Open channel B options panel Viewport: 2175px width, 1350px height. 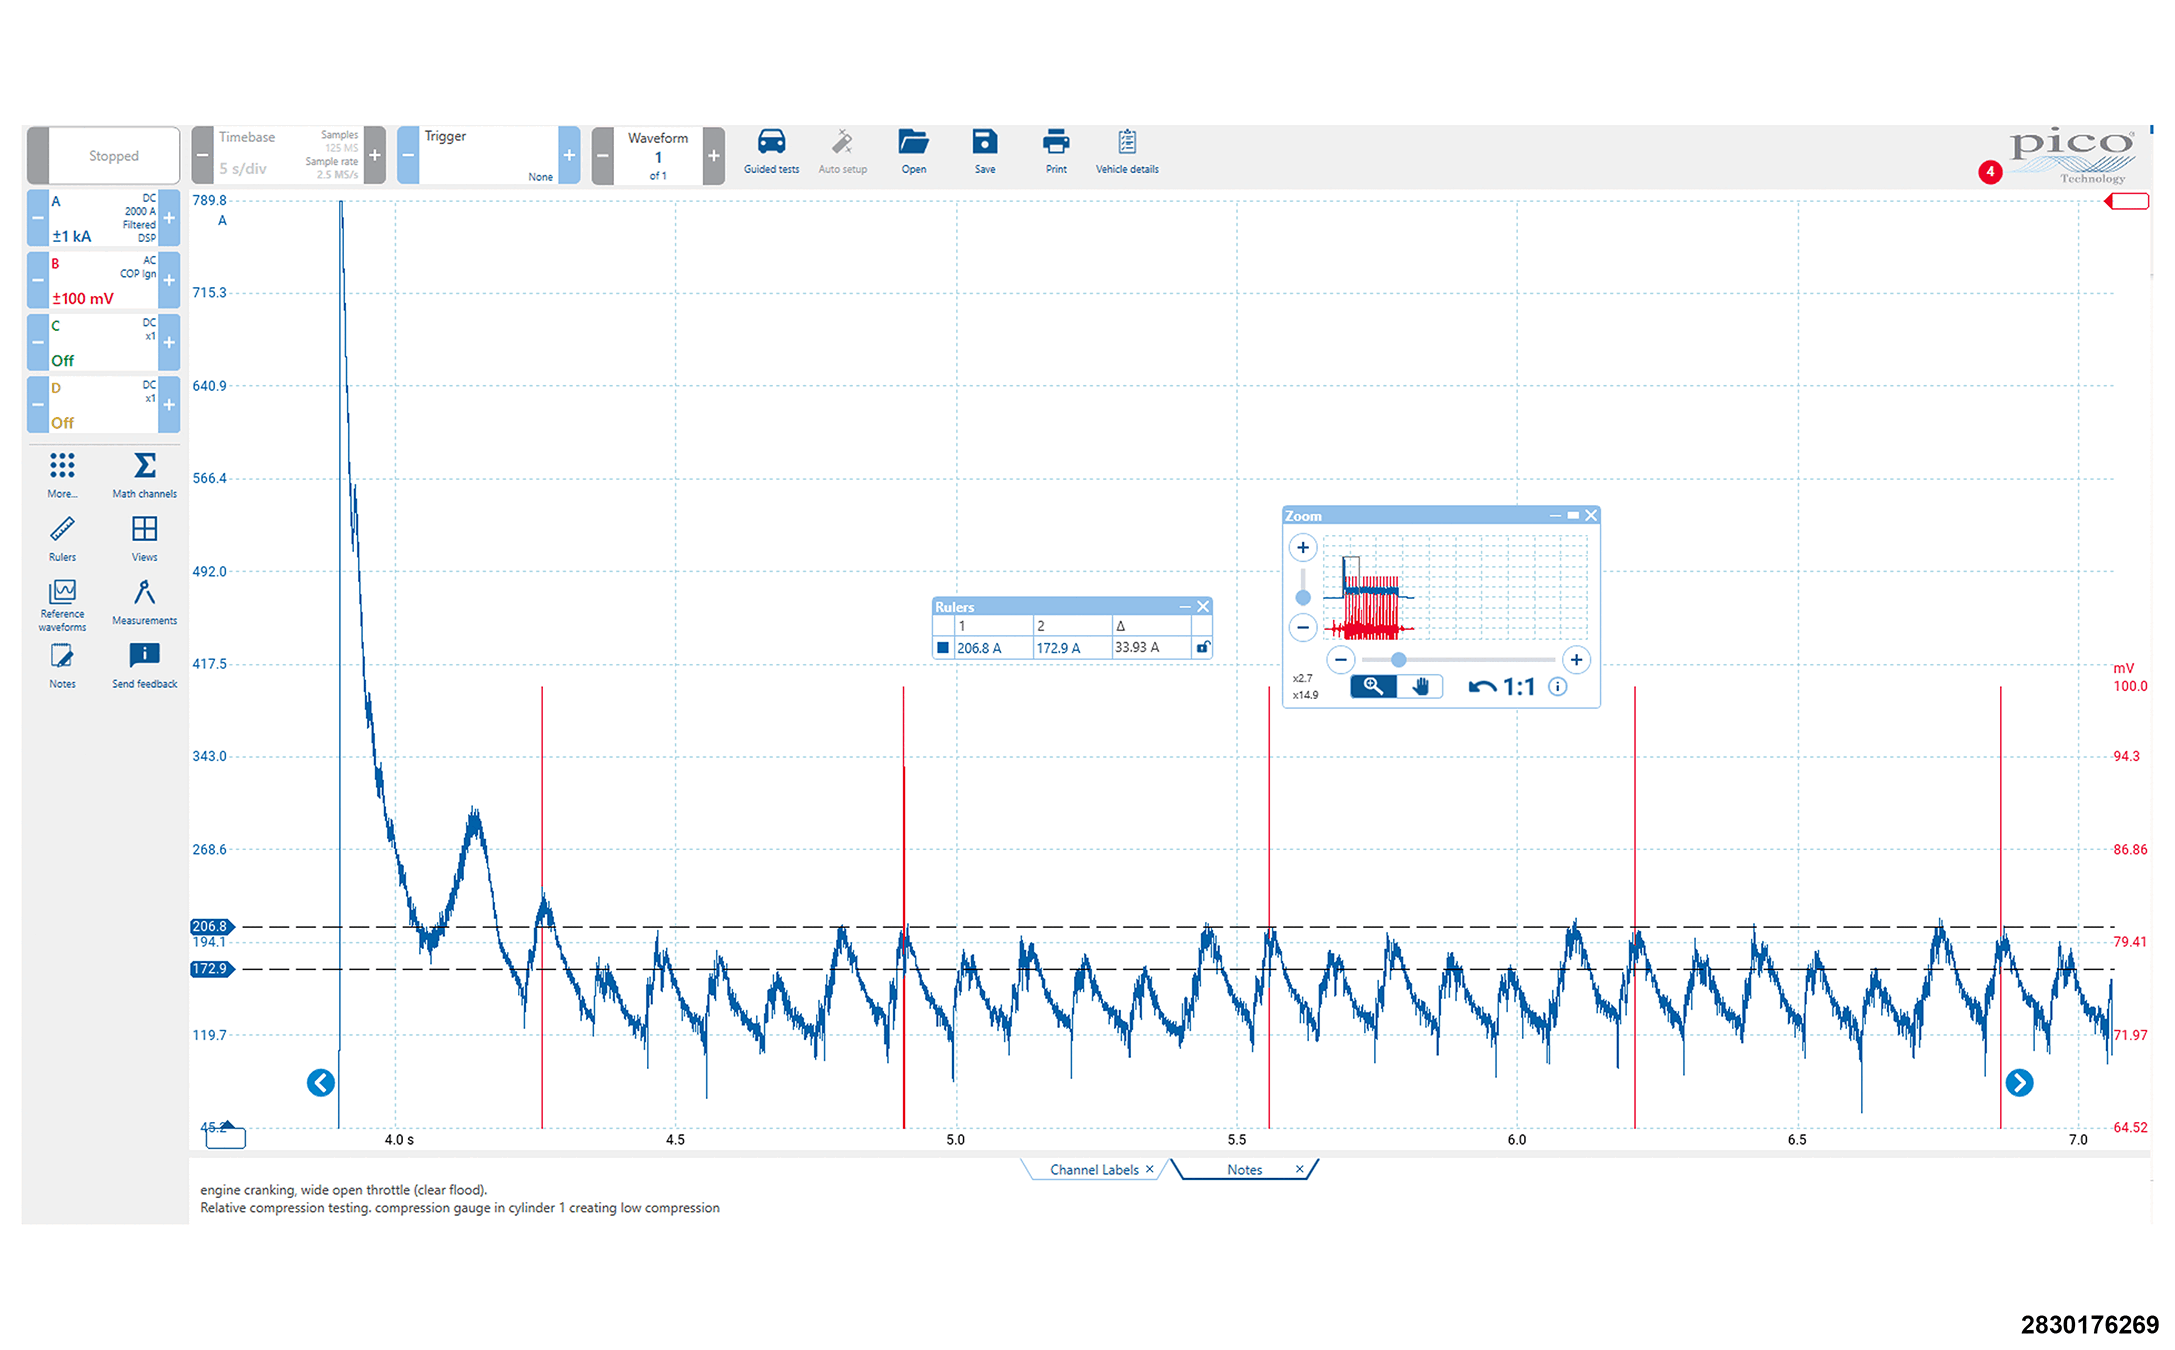(x=103, y=281)
